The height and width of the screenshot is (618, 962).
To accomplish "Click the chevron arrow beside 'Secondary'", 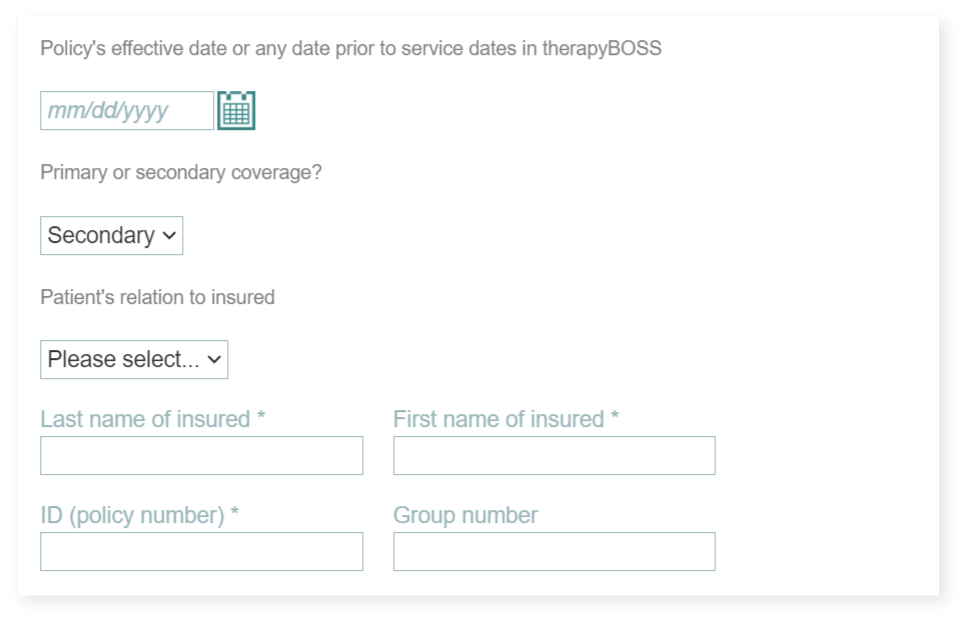I will (x=169, y=236).
